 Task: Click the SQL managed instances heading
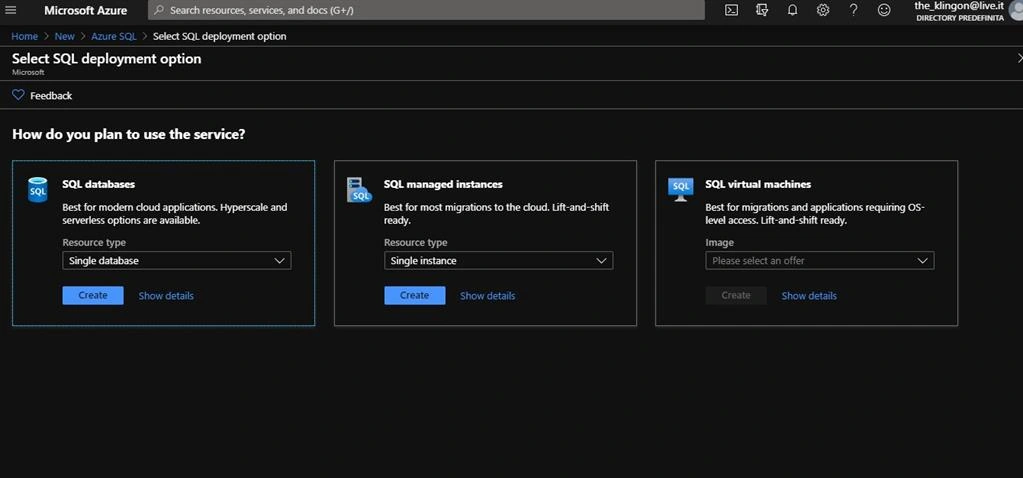tap(443, 185)
